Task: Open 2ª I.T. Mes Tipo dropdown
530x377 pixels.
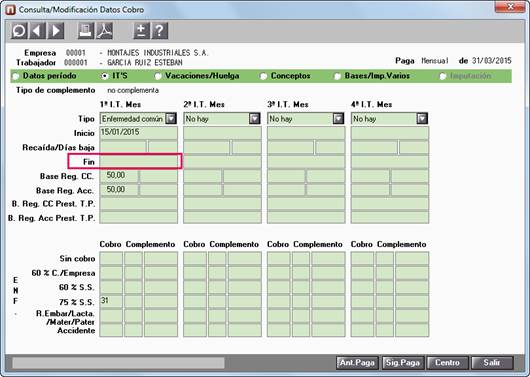Action: [255, 119]
